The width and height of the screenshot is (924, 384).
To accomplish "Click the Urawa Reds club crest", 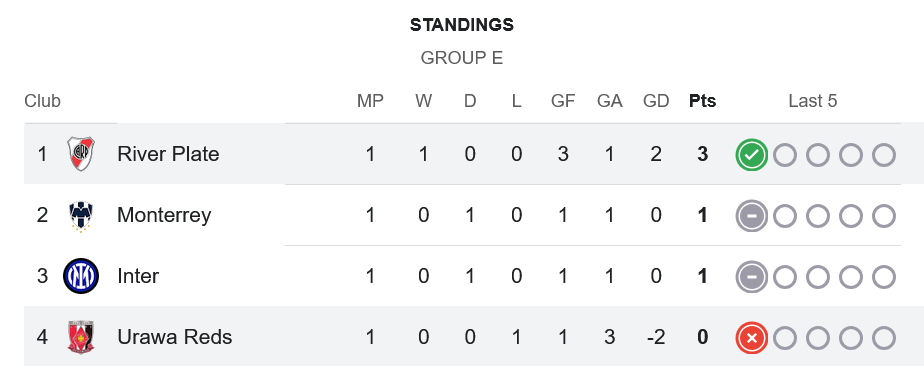I will pyautogui.click(x=81, y=337).
